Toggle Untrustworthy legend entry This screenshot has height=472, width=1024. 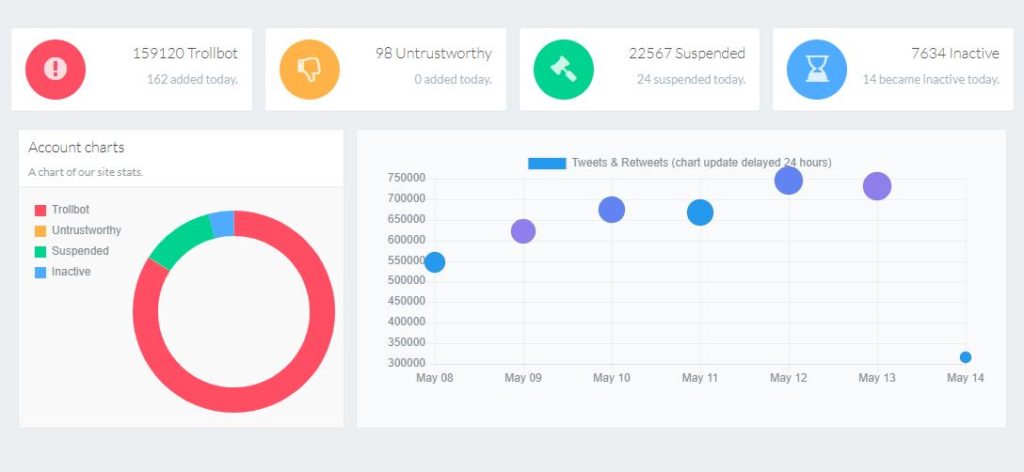pos(78,230)
